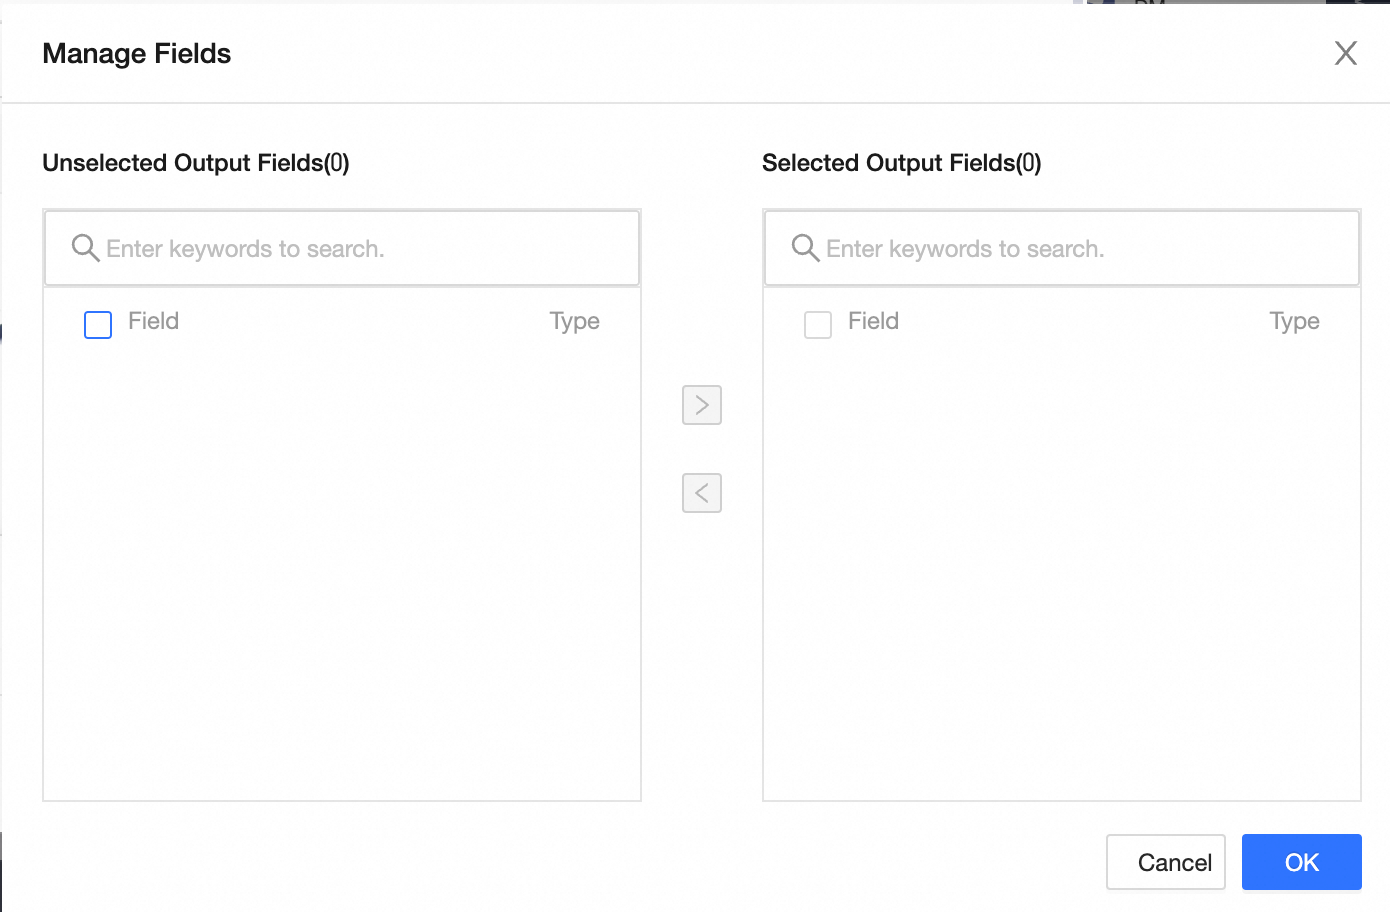The image size is (1390, 912).
Task: Click the move-left arrow button
Action: pos(702,493)
